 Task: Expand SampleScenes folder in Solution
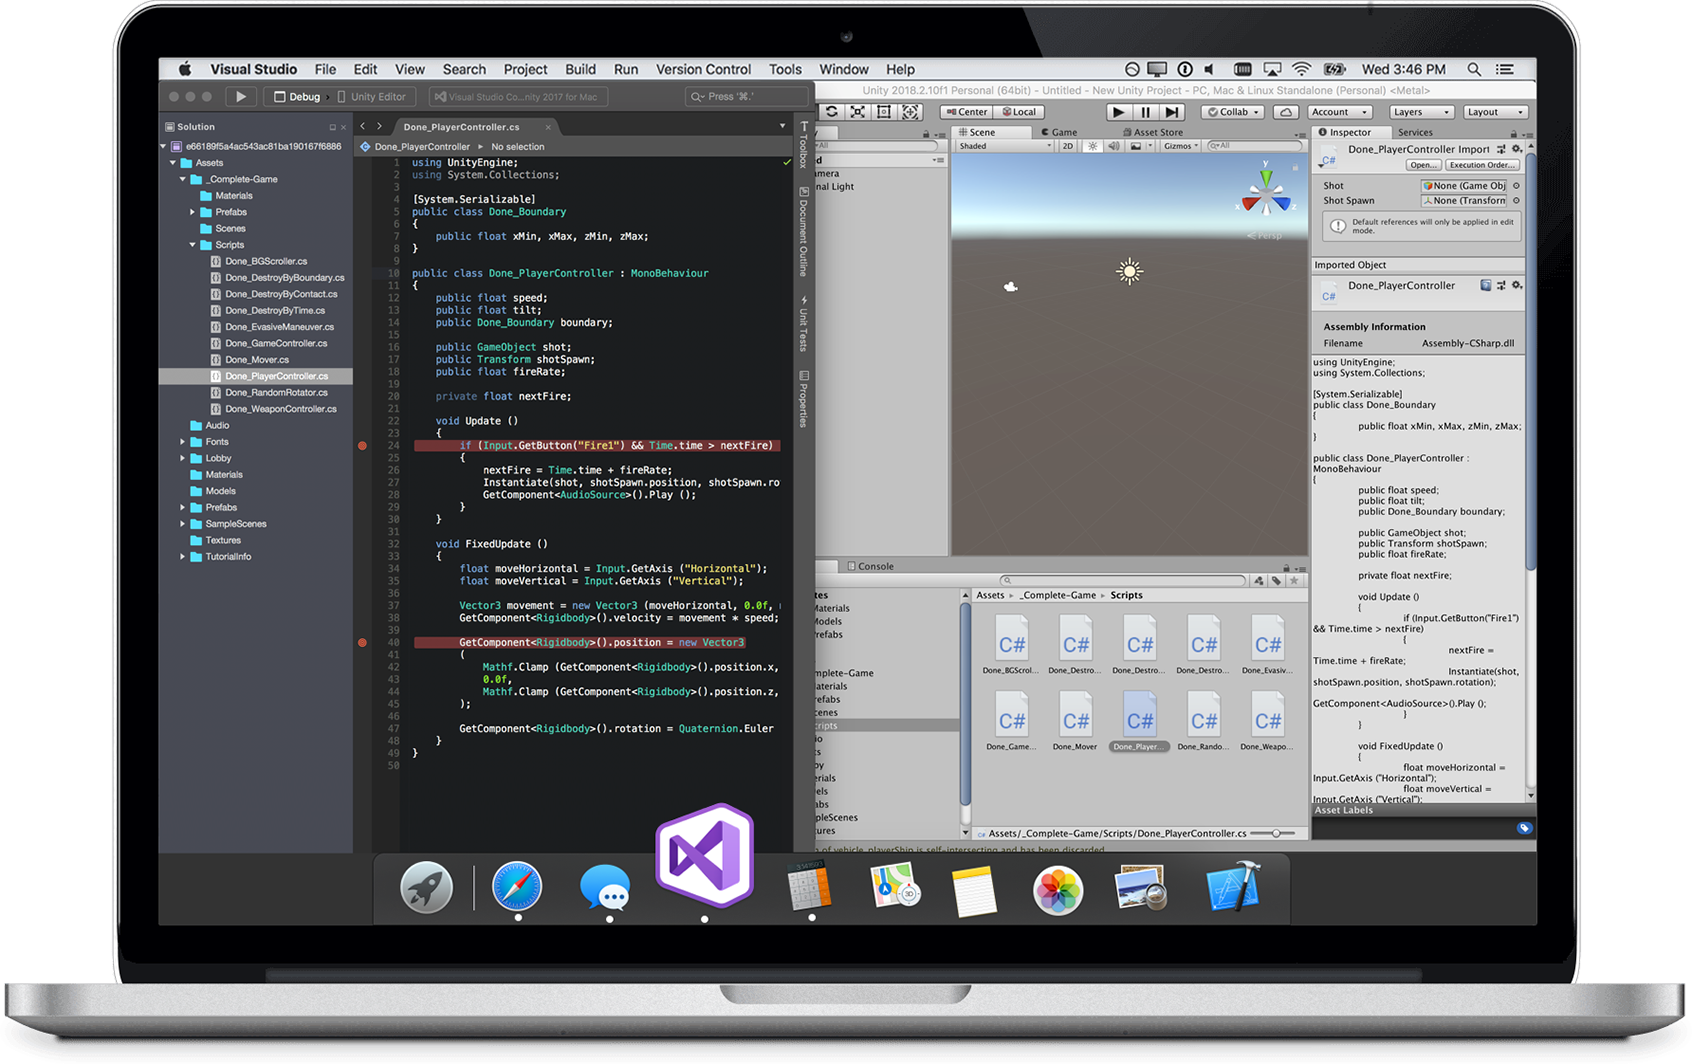(x=183, y=524)
